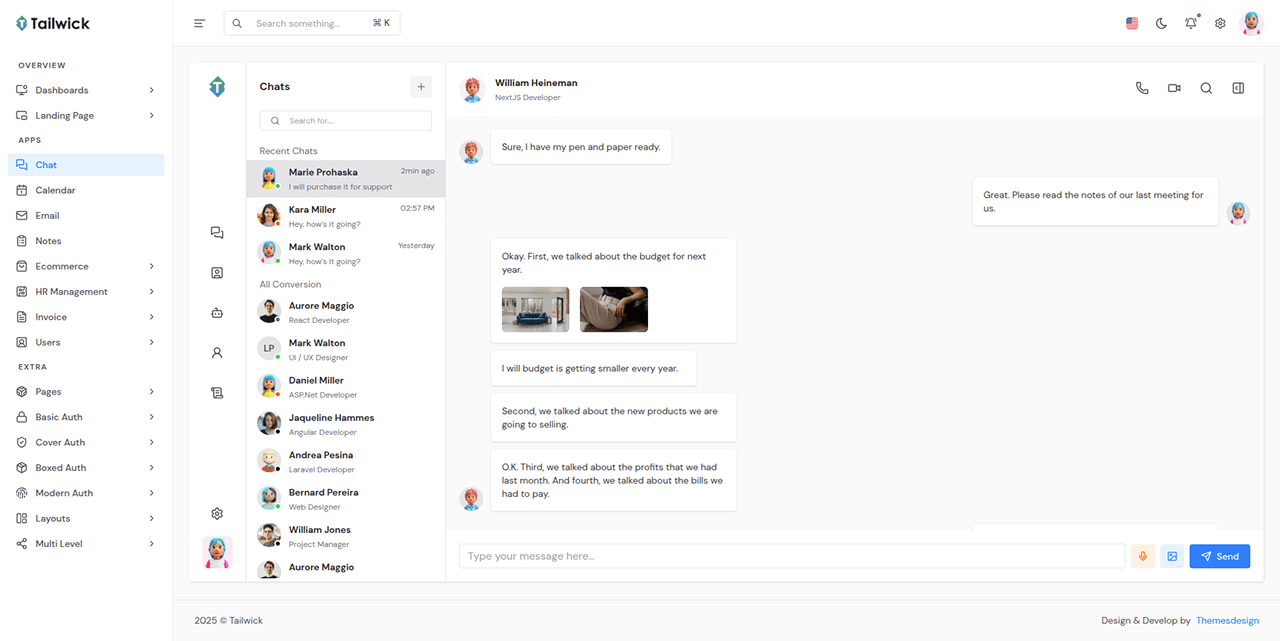
Task: Toggle the sidebar with hamburger menu button
Action: (200, 23)
